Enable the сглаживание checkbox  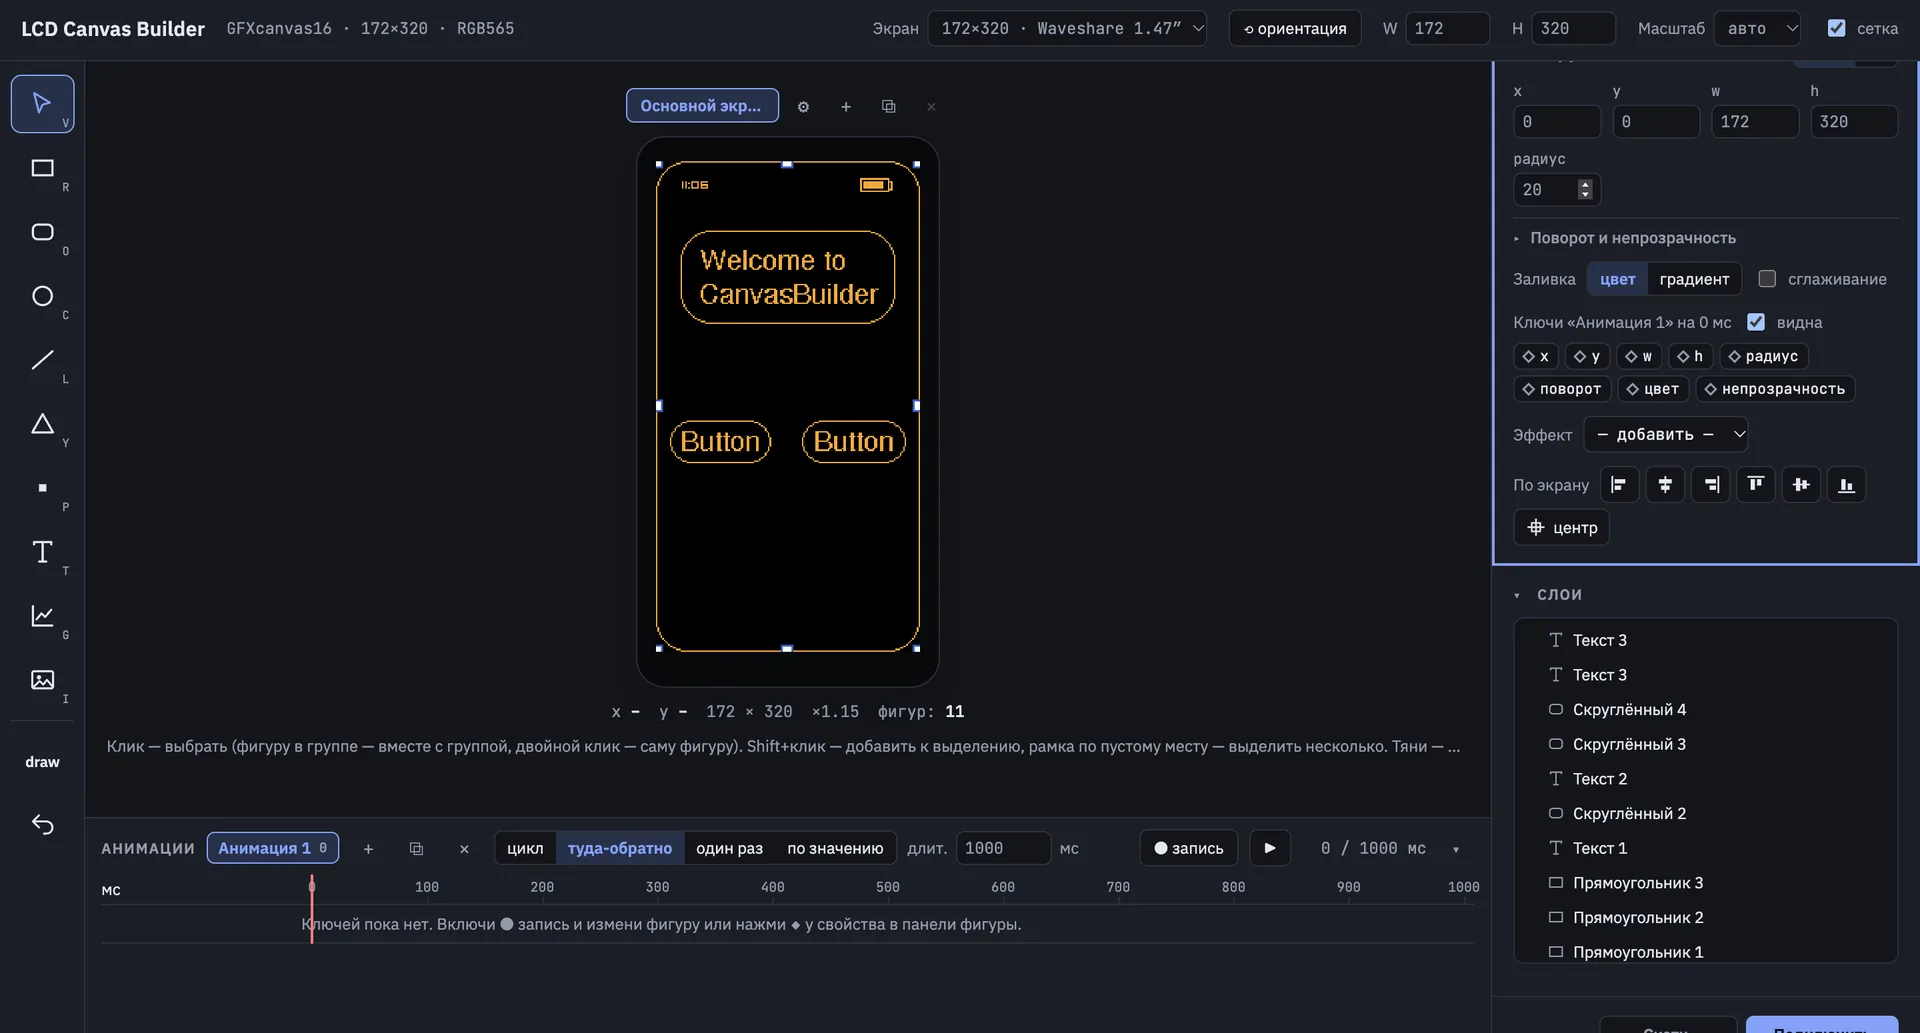[x=1767, y=279]
